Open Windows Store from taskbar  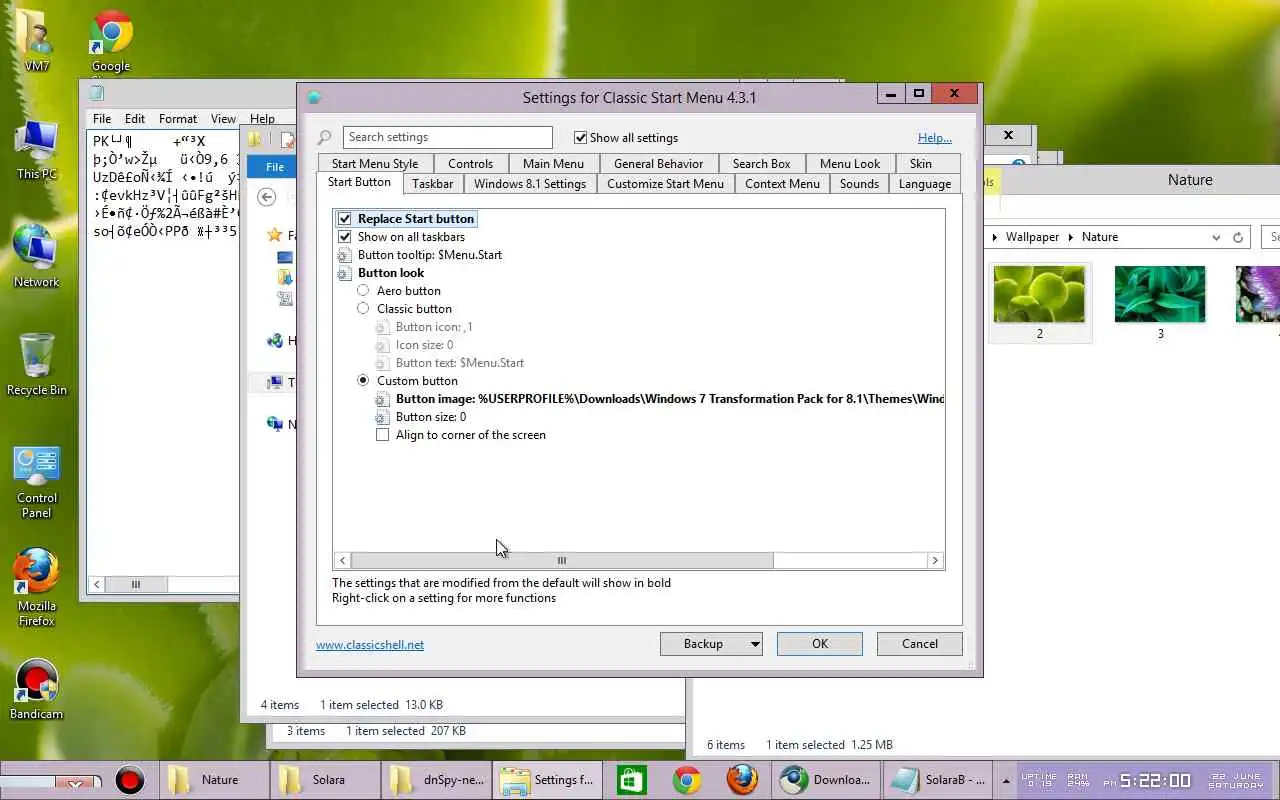[x=631, y=780]
